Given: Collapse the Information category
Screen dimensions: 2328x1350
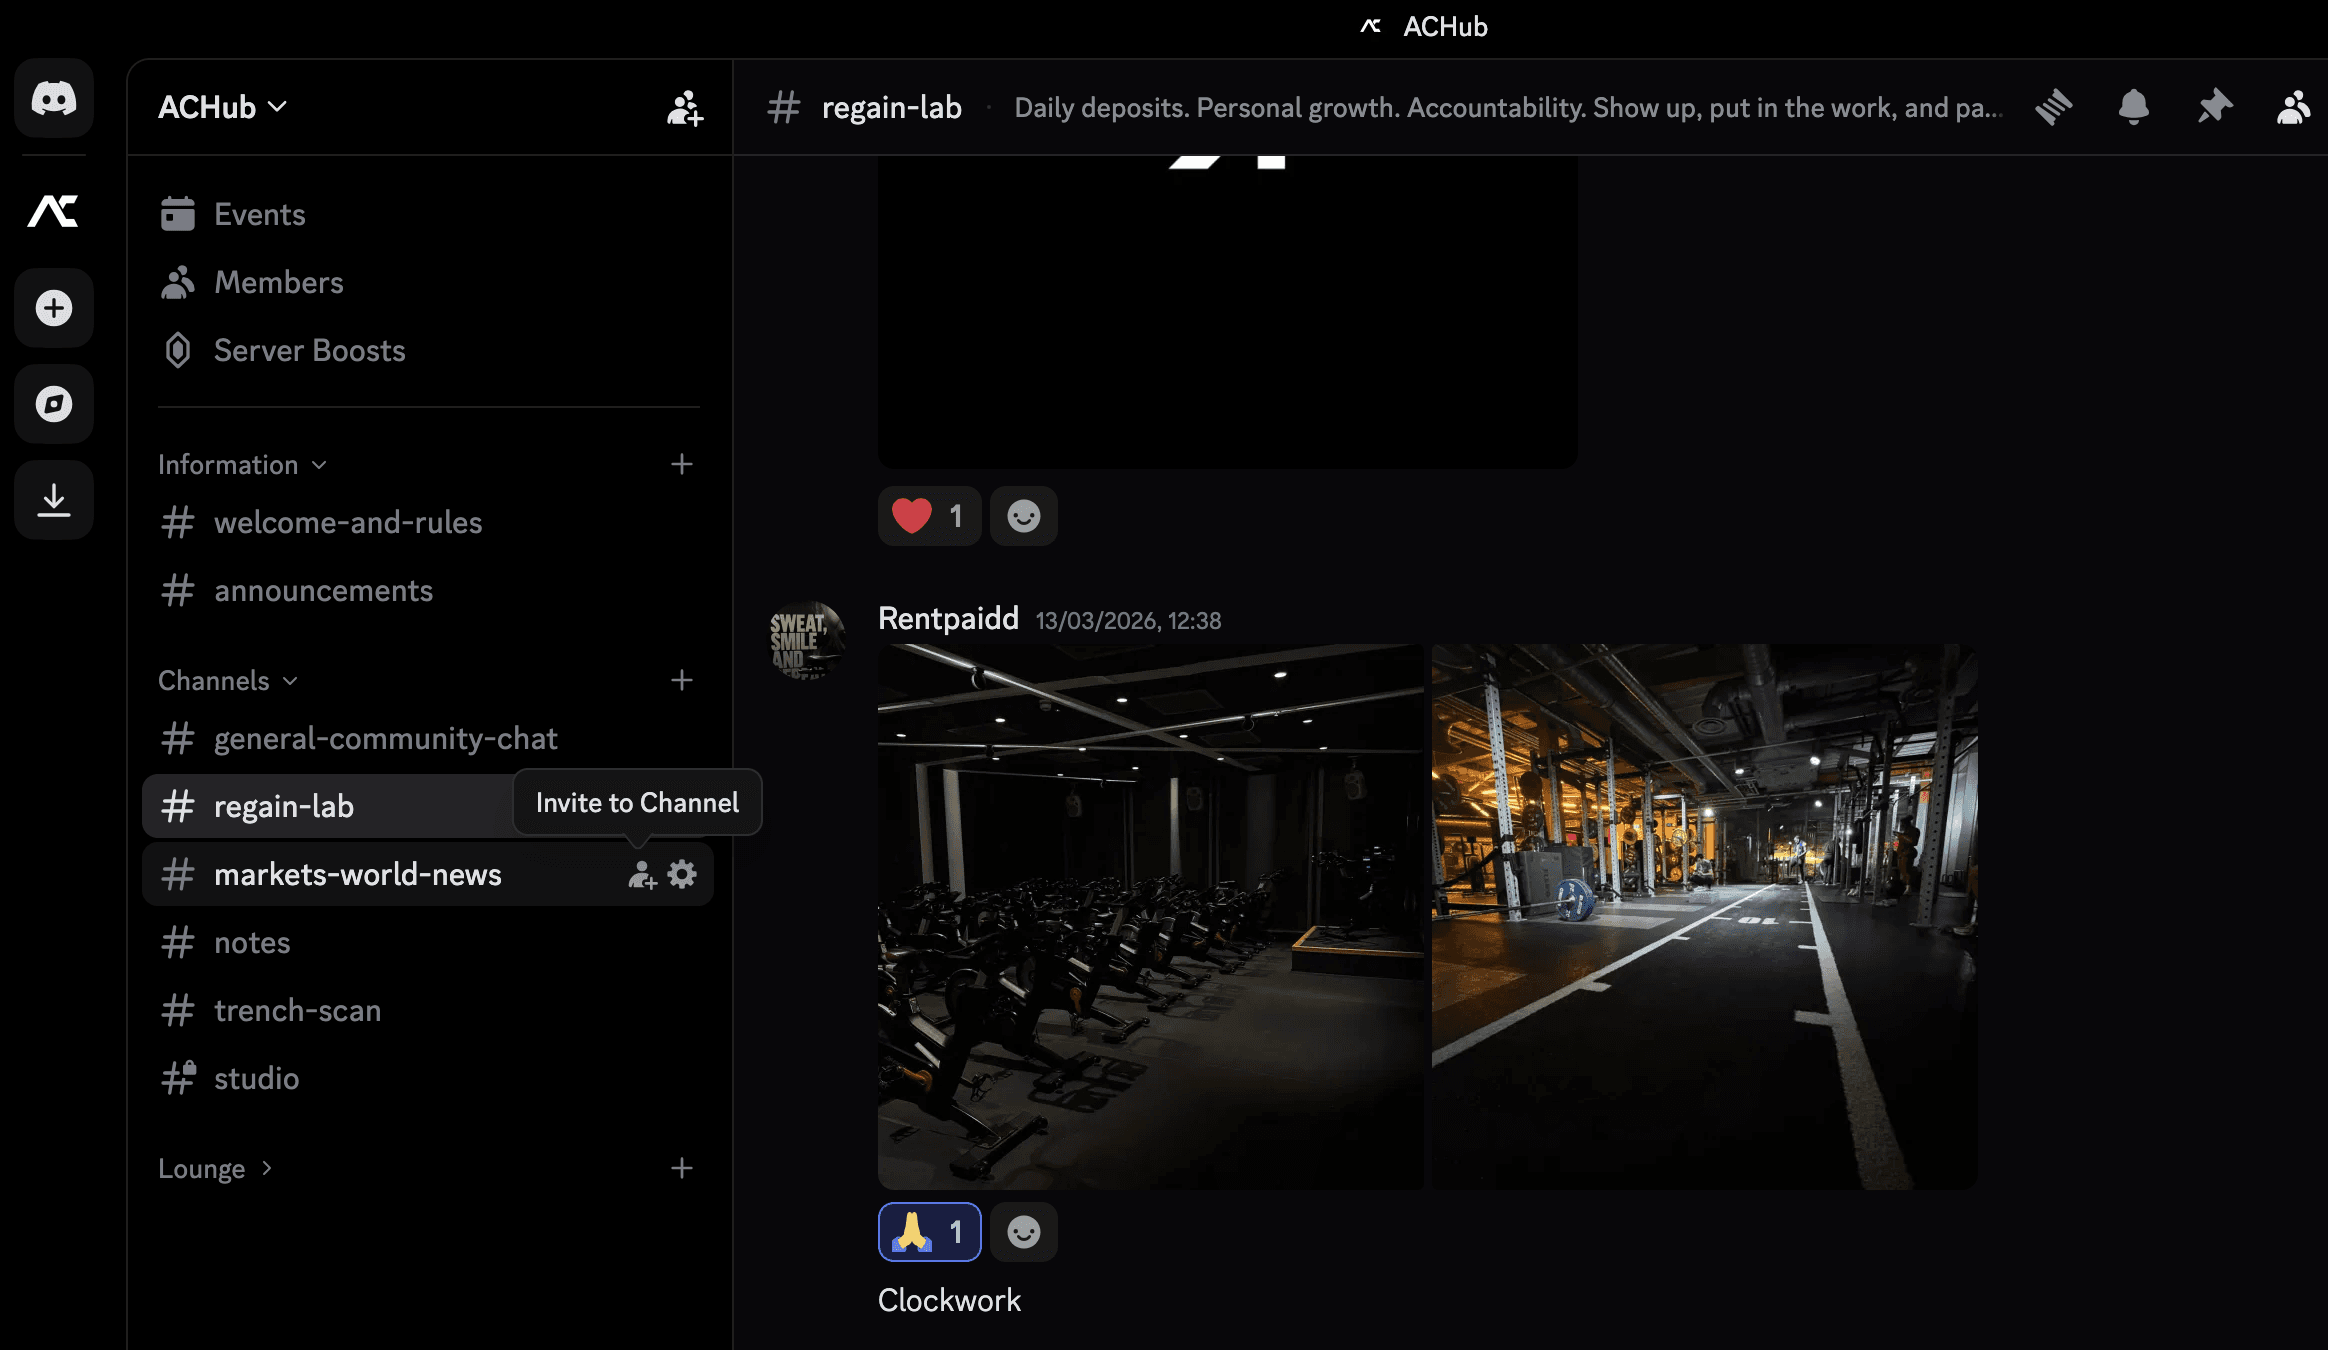Looking at the screenshot, I should pyautogui.click(x=242, y=465).
